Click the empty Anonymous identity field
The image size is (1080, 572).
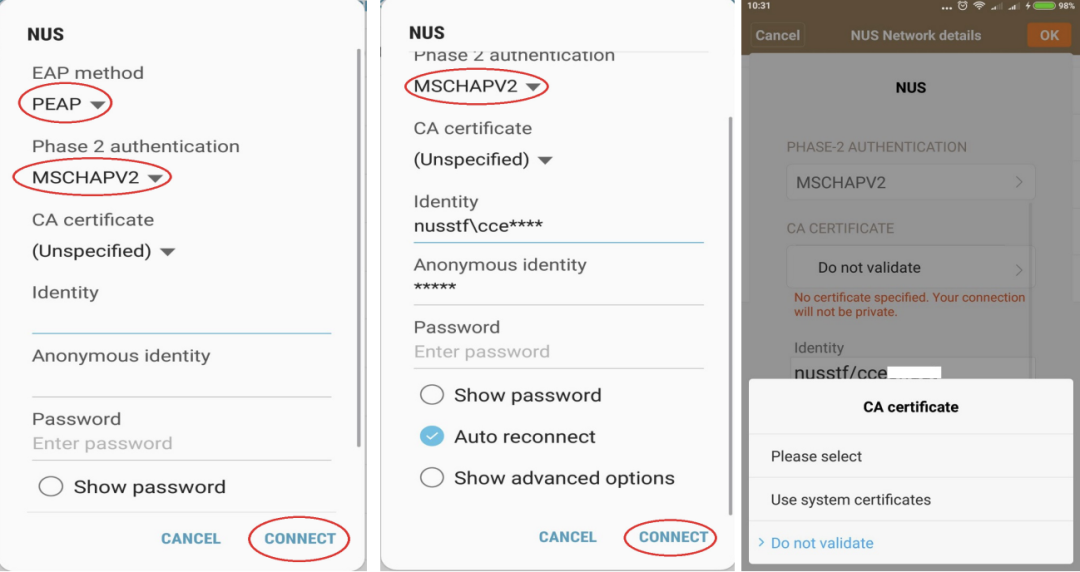[x=181, y=382]
